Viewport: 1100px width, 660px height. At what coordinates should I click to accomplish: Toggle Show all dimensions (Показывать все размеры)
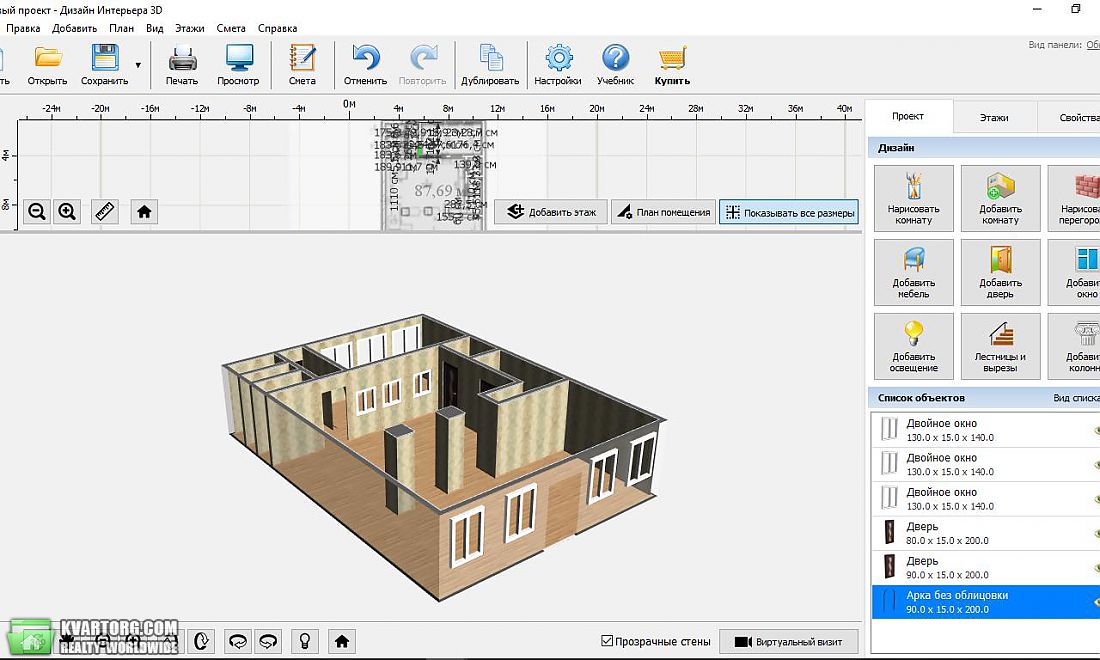[x=789, y=213]
